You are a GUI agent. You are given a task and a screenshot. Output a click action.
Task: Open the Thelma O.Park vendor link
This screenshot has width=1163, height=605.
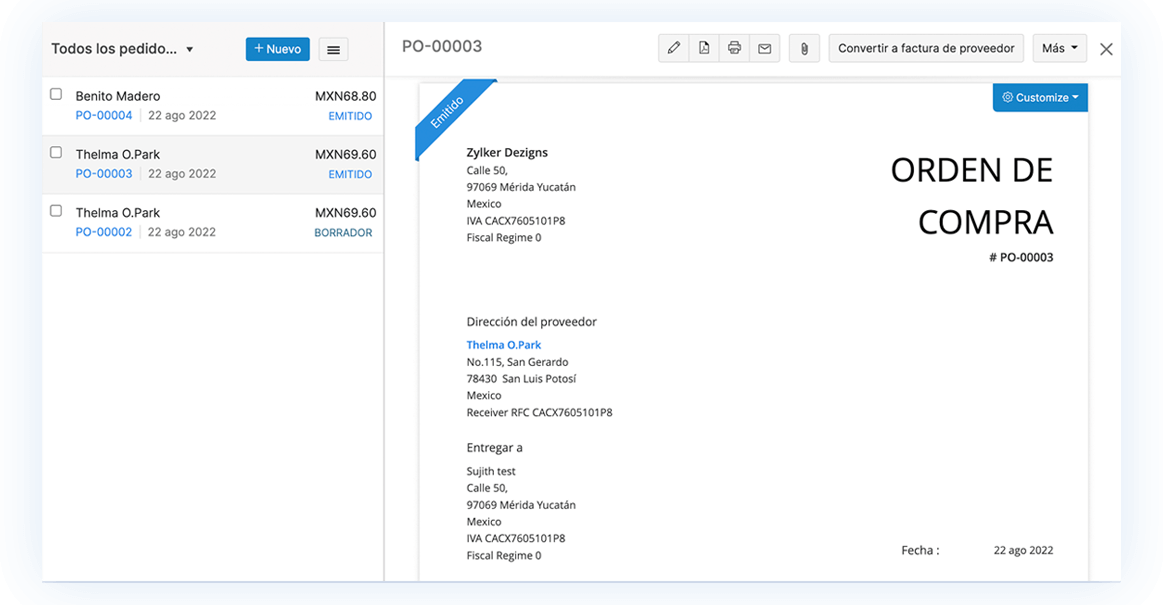tap(504, 344)
